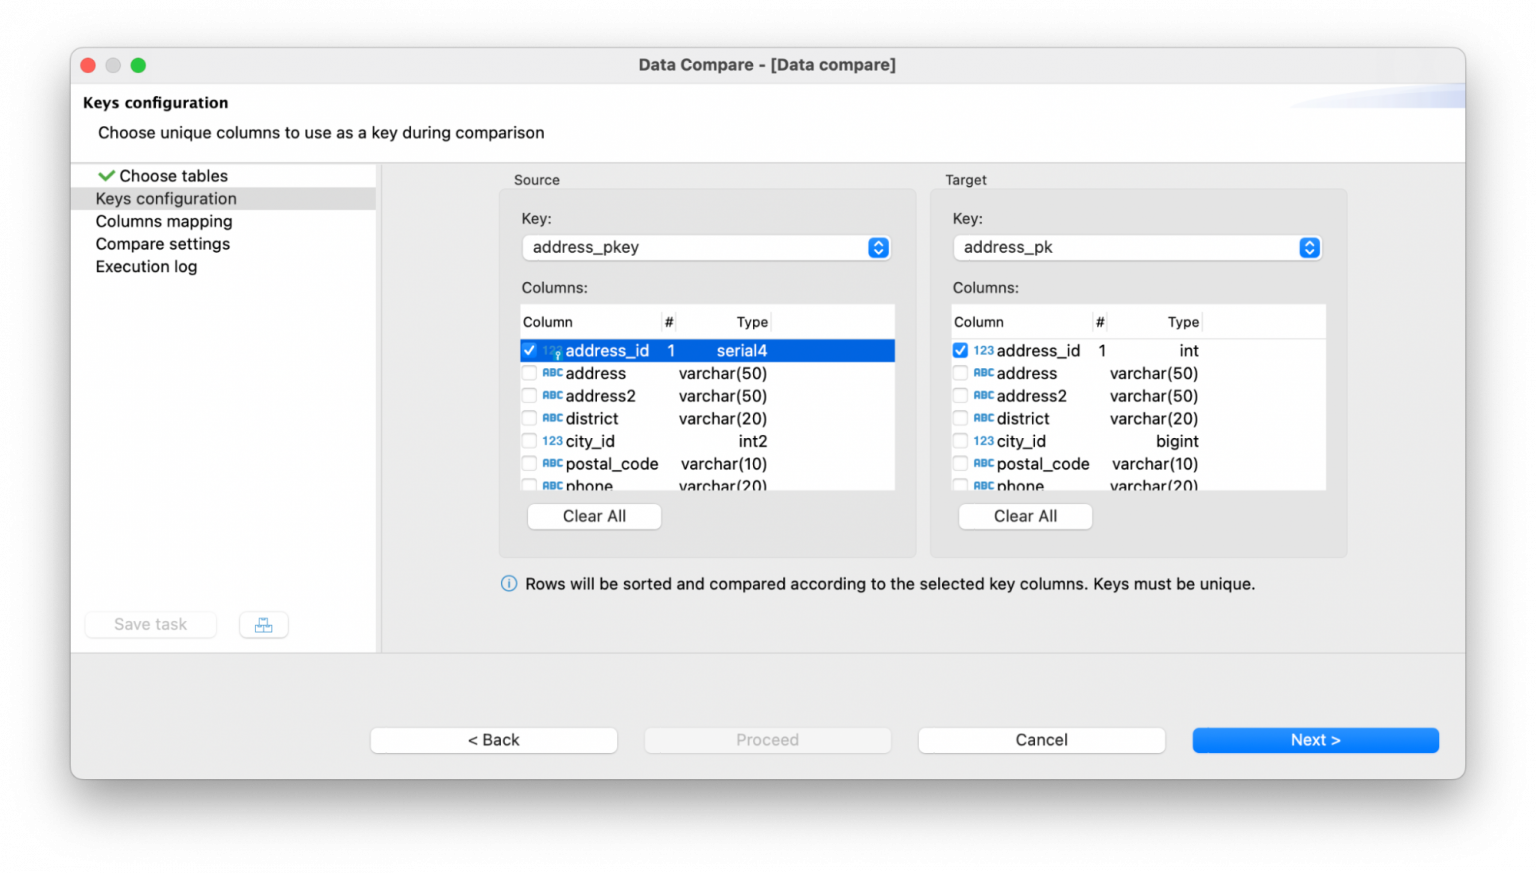
Task: Click the 123 icon beside Source city_id column
Action: (x=554, y=441)
